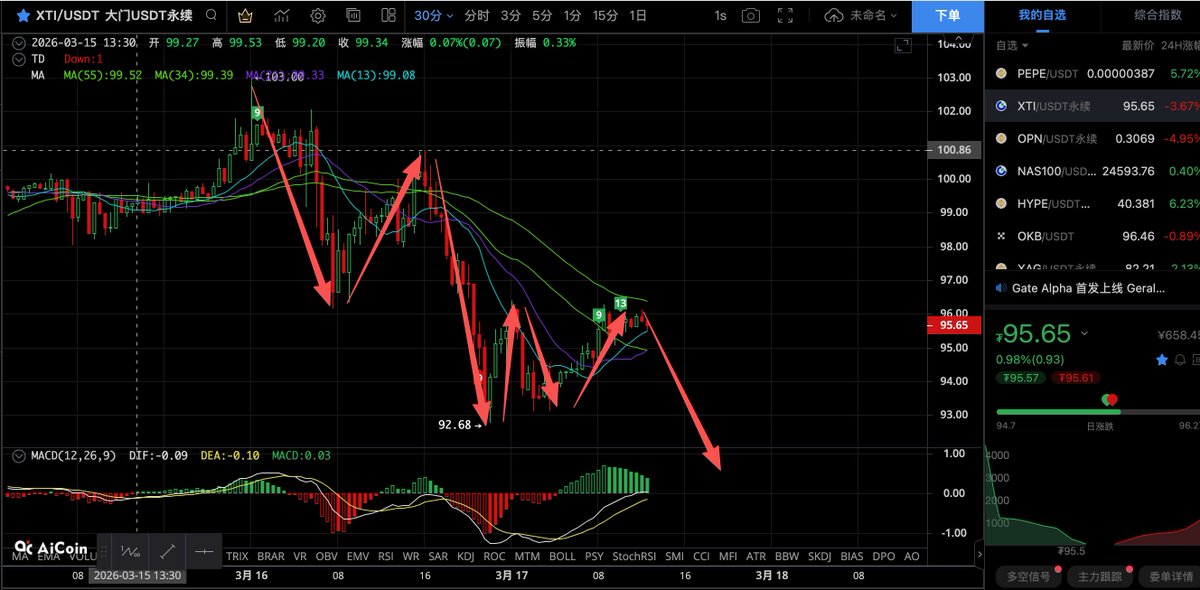
Task: Select the 1日 timeframe
Action: tap(638, 16)
